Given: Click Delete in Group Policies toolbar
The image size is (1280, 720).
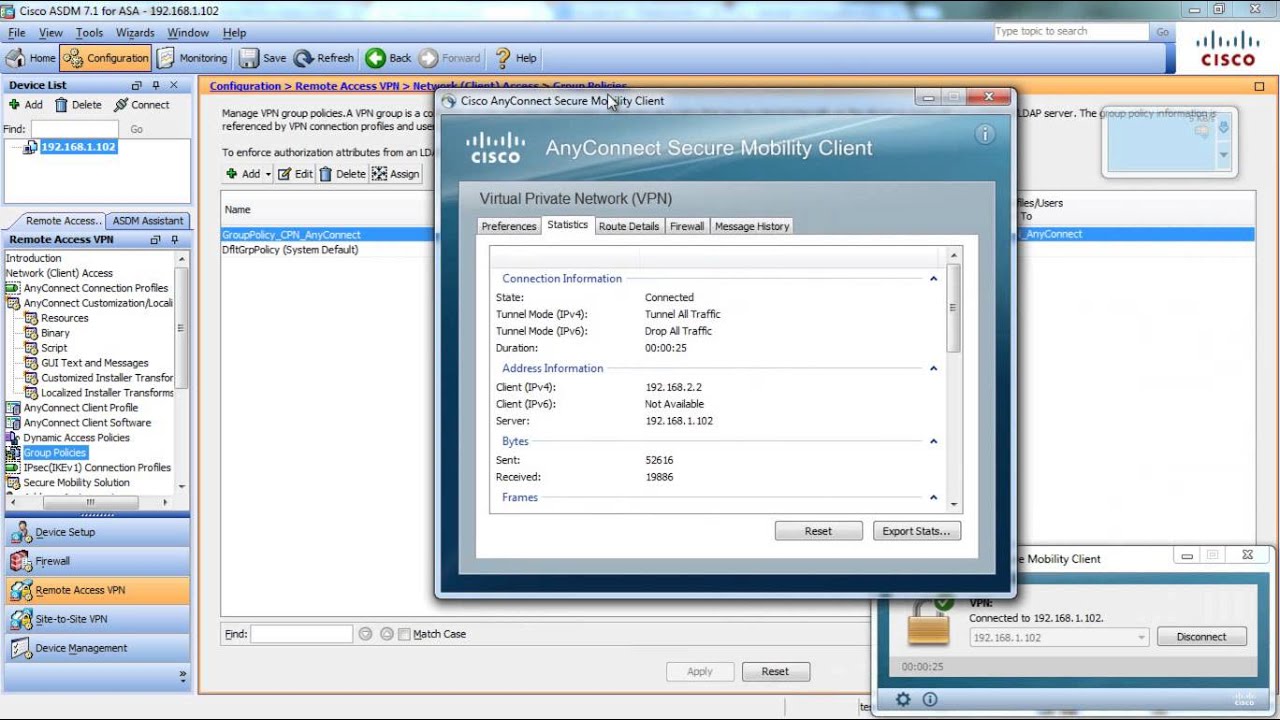Looking at the screenshot, I should point(342,174).
